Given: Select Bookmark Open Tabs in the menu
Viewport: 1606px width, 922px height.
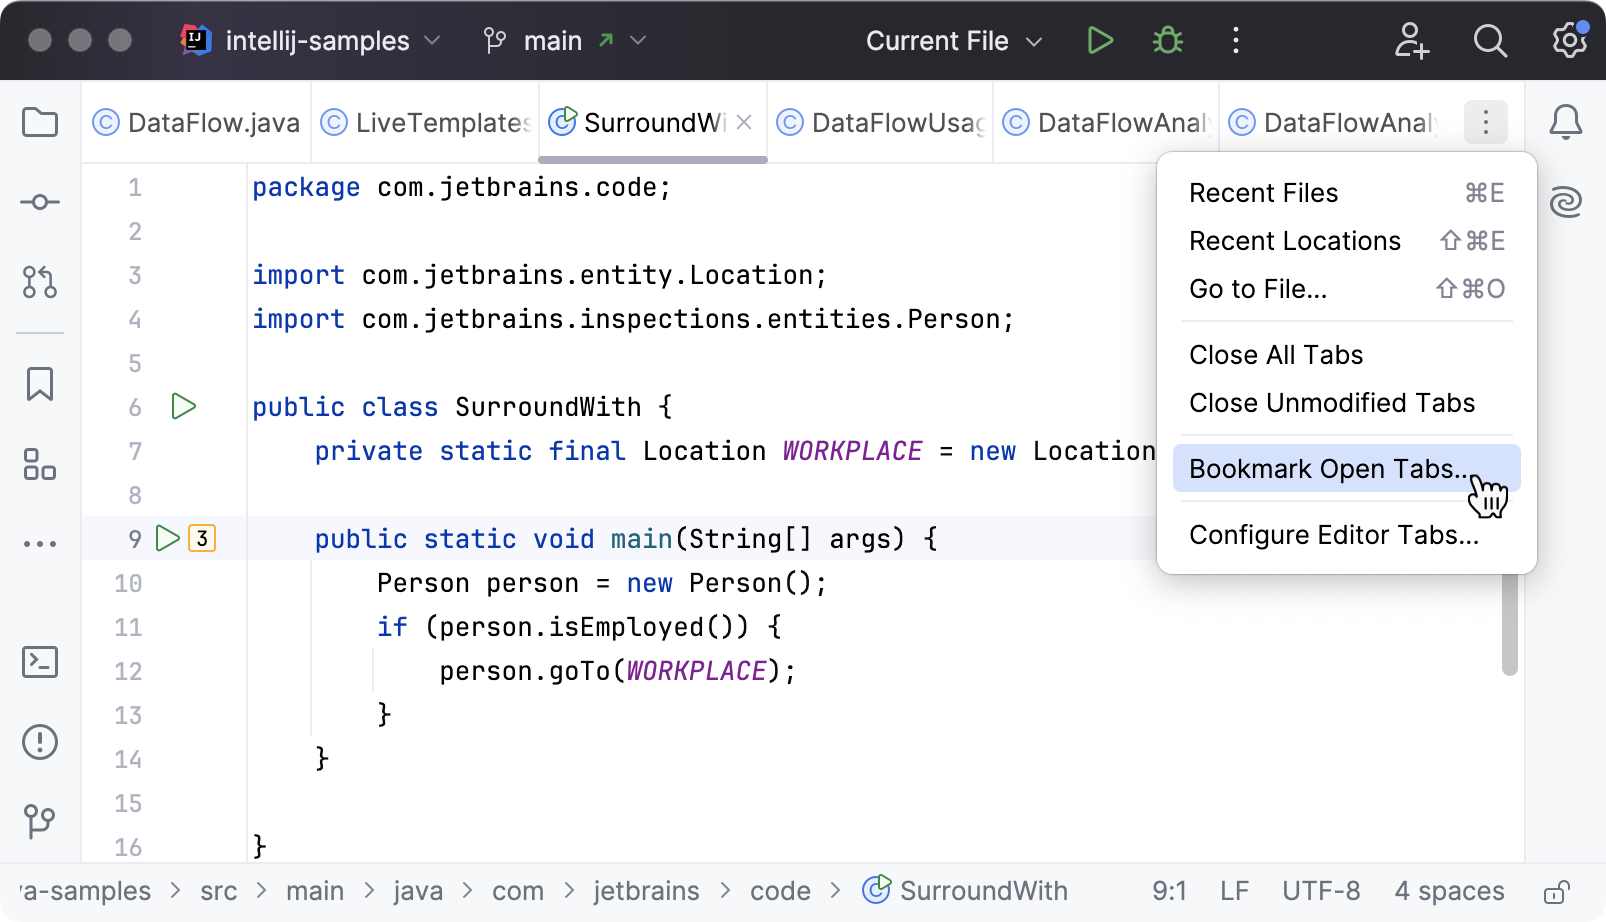Looking at the screenshot, I should tap(1330, 468).
